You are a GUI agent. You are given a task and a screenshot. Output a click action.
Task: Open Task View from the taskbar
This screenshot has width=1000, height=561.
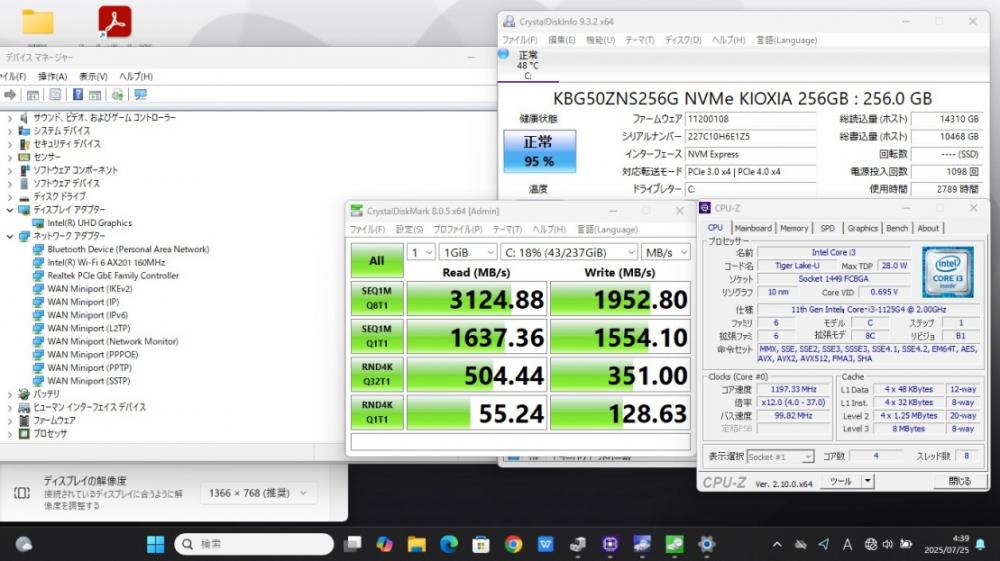(352, 544)
